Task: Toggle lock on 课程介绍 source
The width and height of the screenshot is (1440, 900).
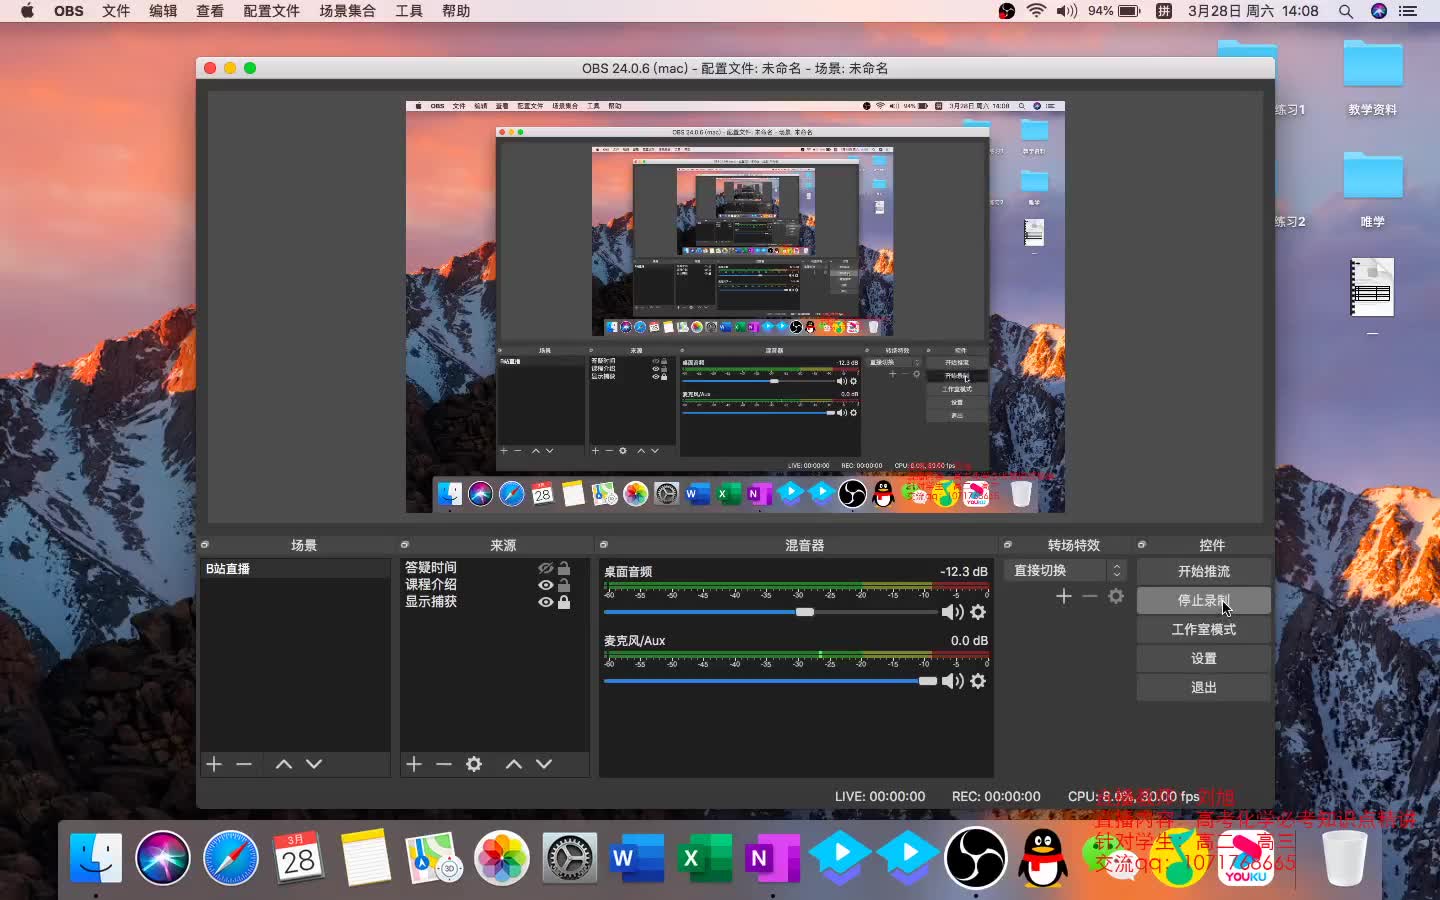Action: (564, 585)
